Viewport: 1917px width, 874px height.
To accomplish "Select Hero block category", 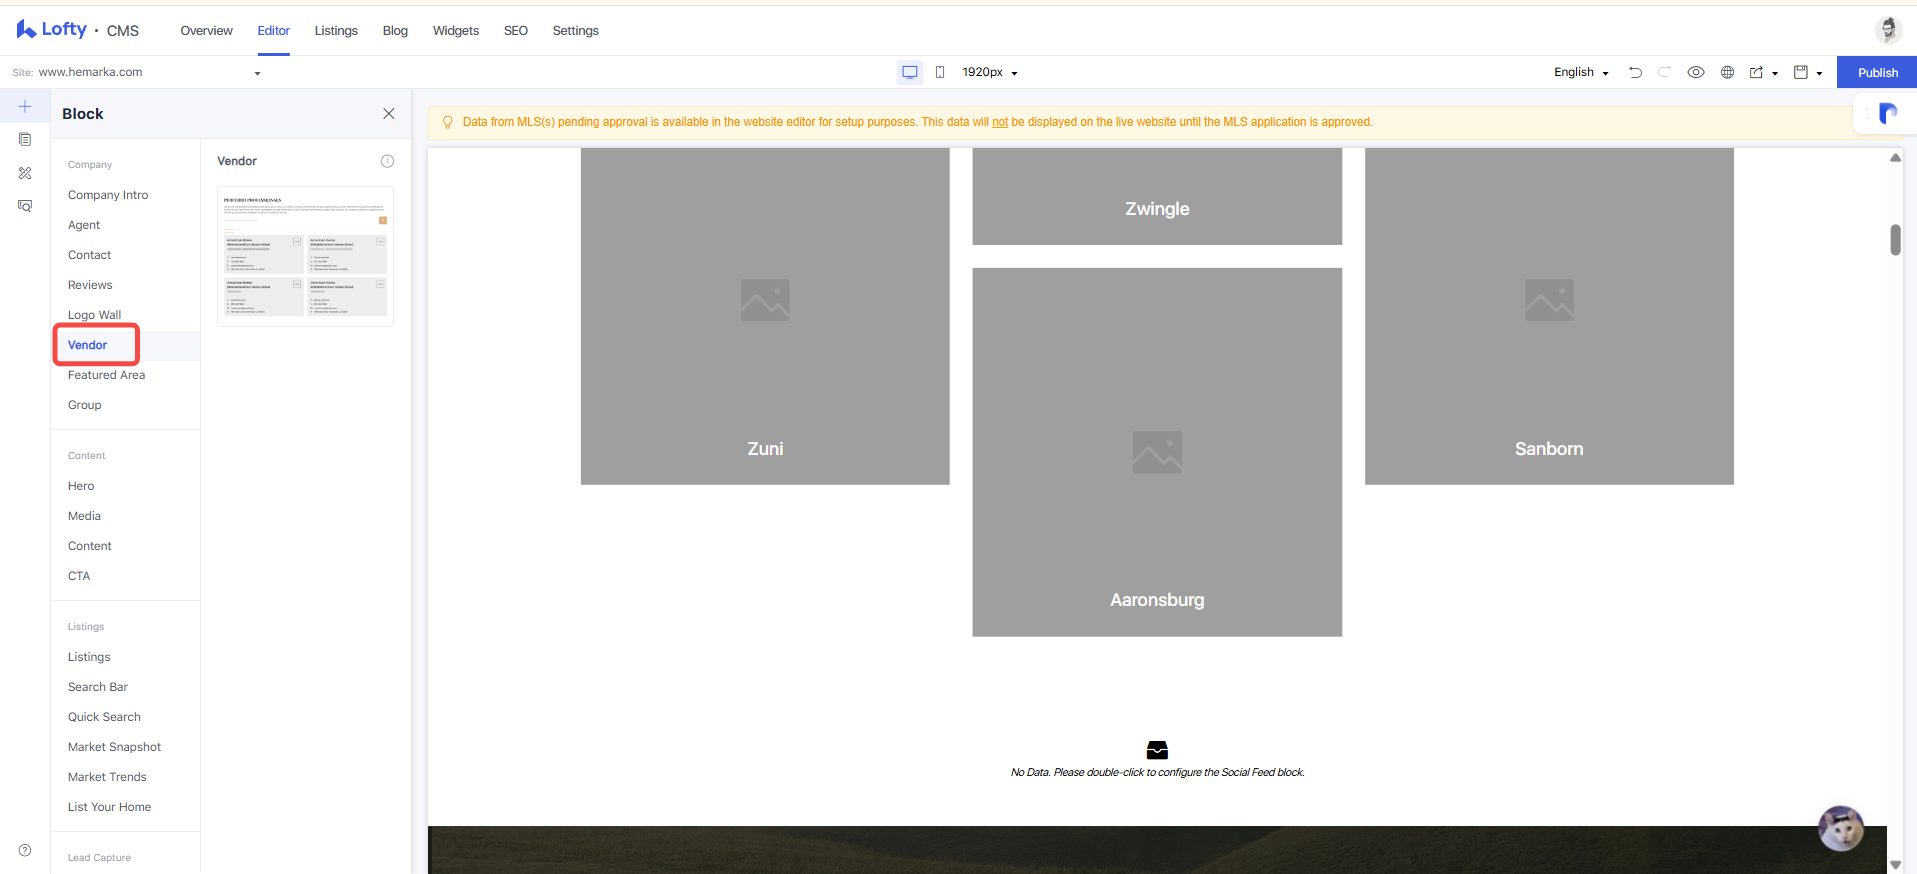I will coord(81,486).
